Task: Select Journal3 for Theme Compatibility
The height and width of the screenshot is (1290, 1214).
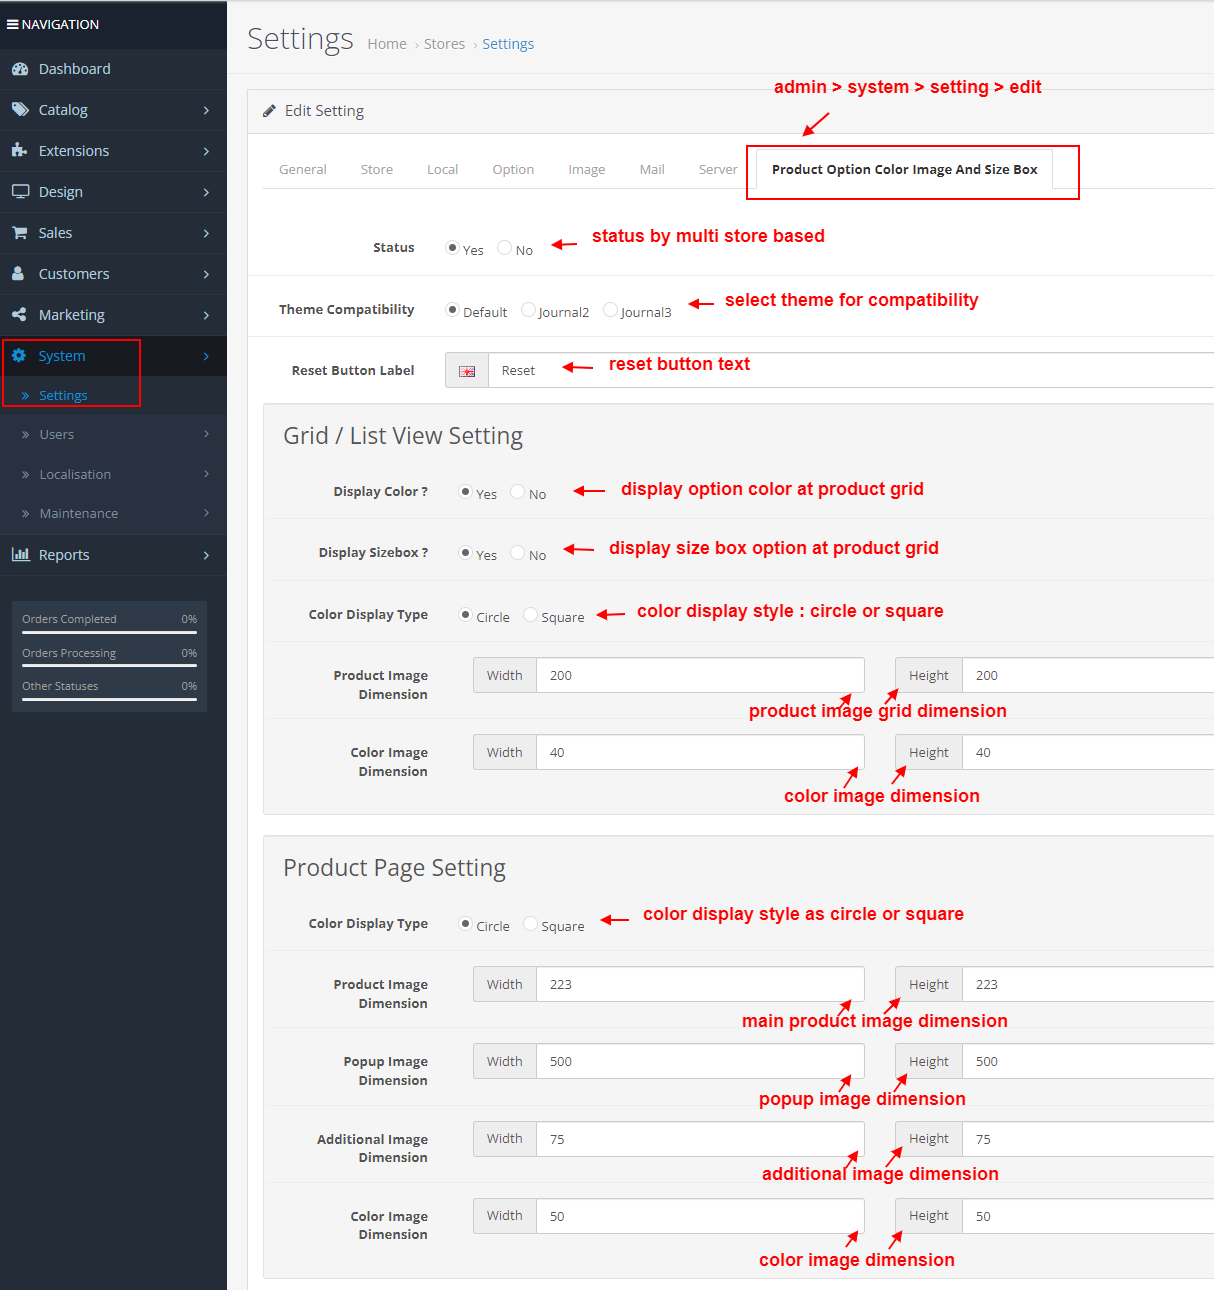Action: tap(611, 310)
